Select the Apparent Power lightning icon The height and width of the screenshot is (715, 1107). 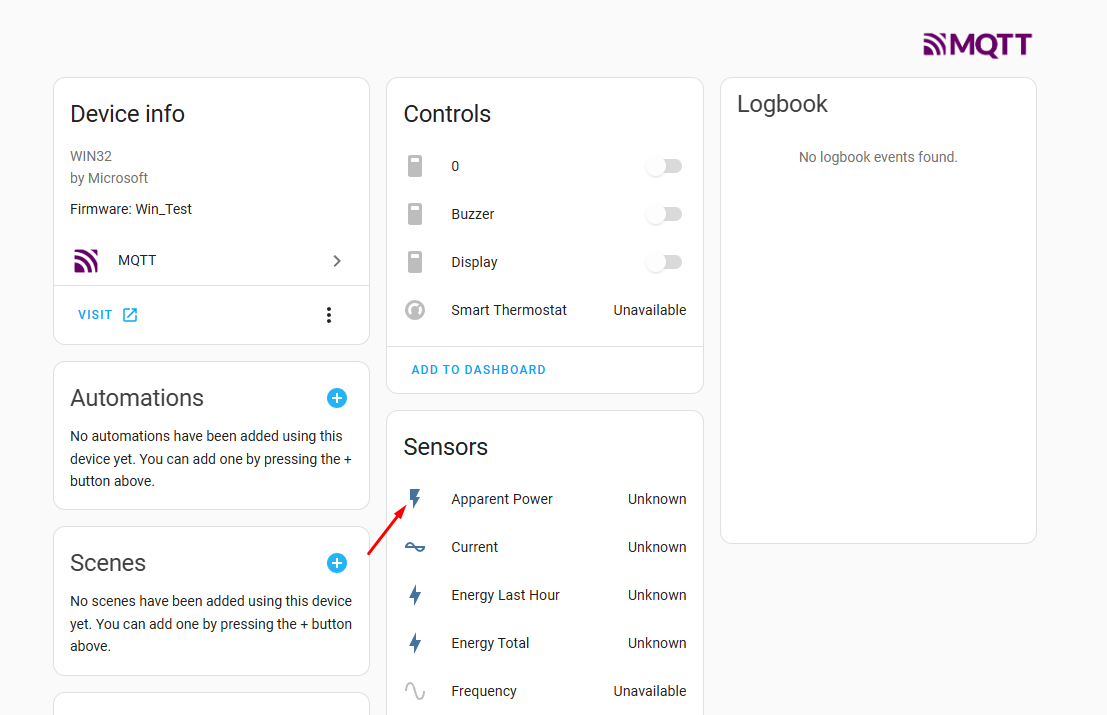coord(415,498)
